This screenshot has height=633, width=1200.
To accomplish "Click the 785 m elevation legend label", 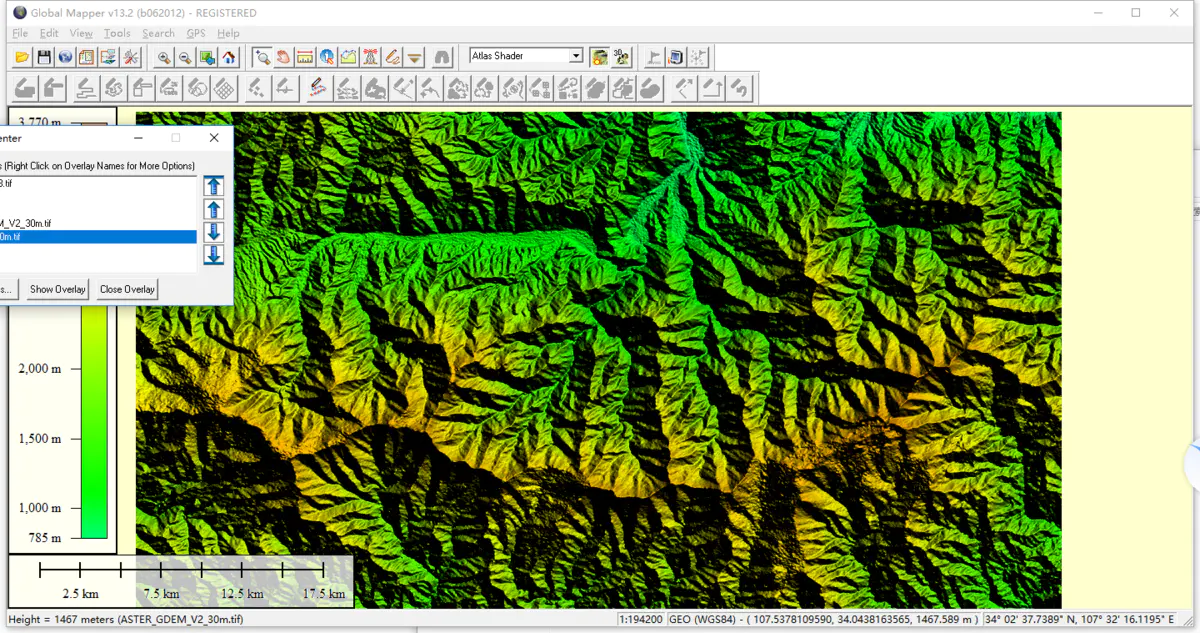I will [x=44, y=538].
